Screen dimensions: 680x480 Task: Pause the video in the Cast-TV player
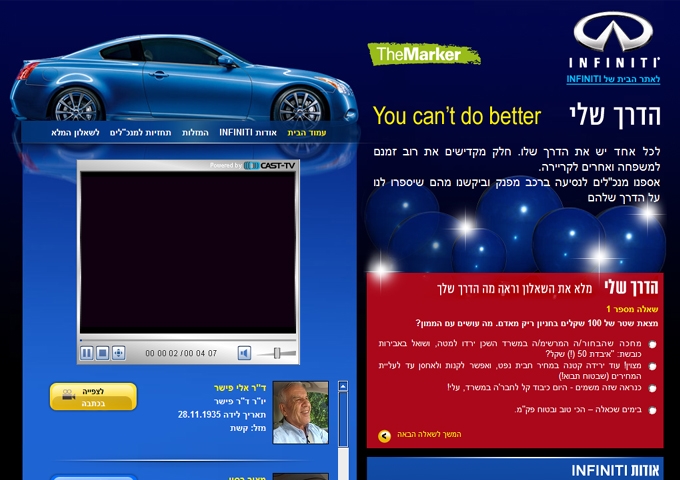point(87,353)
